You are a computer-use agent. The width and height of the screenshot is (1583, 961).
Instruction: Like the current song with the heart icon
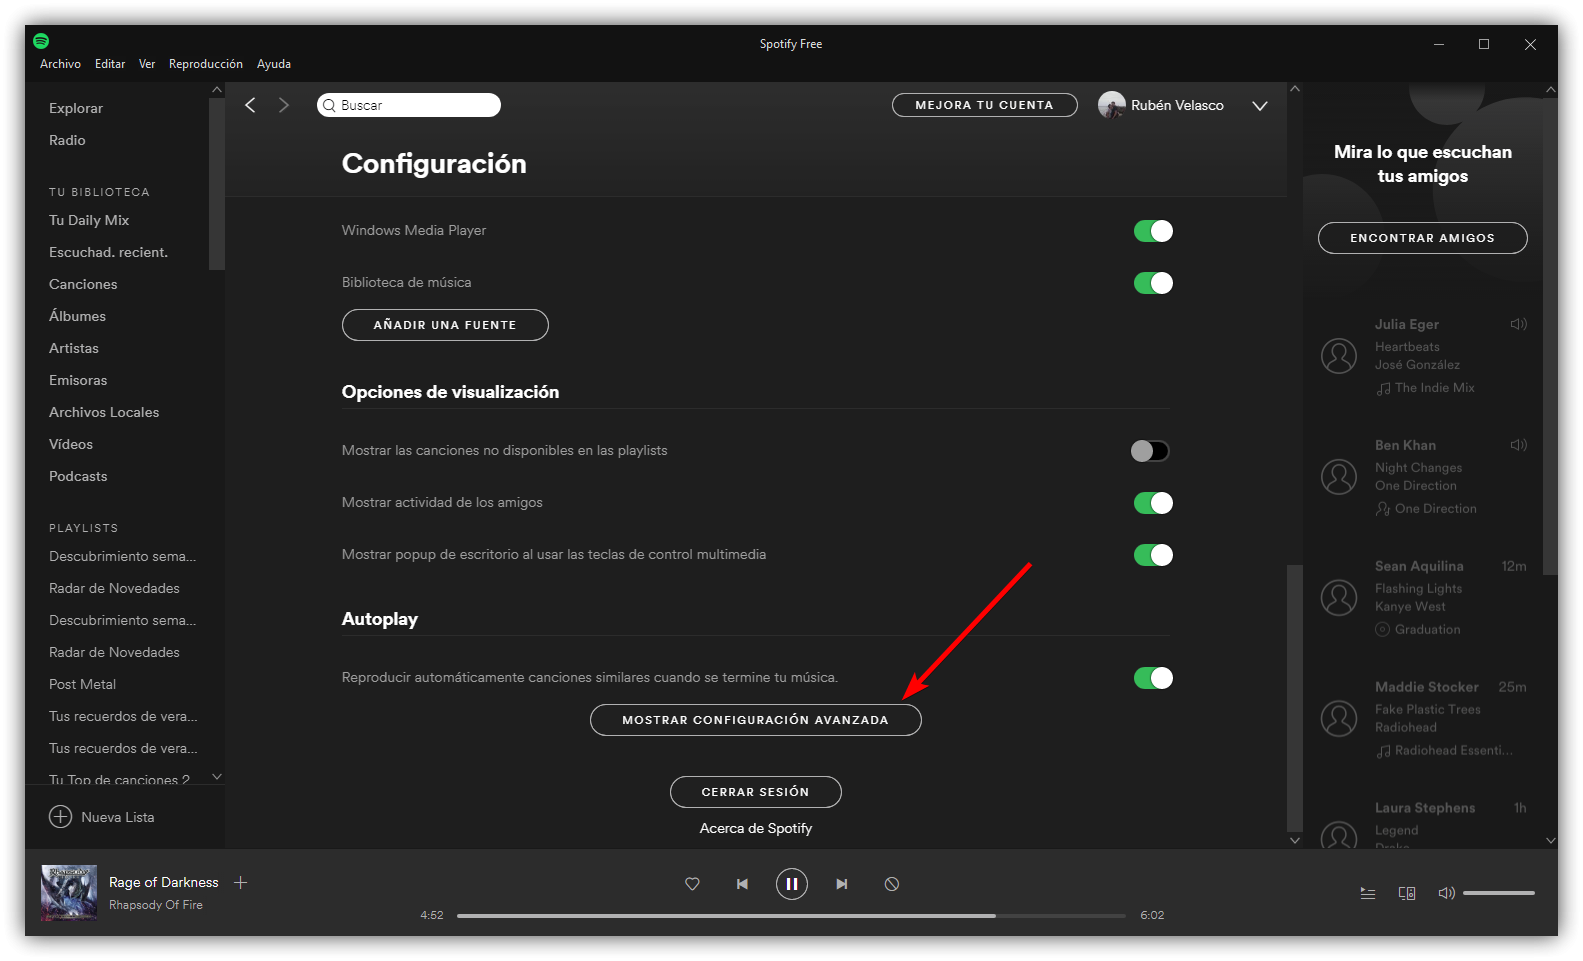coord(692,884)
